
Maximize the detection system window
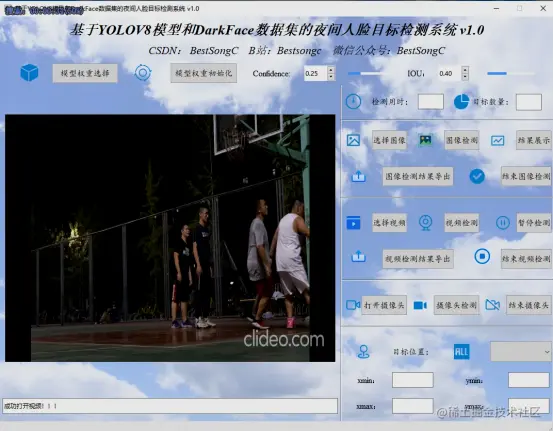[x=519, y=8]
